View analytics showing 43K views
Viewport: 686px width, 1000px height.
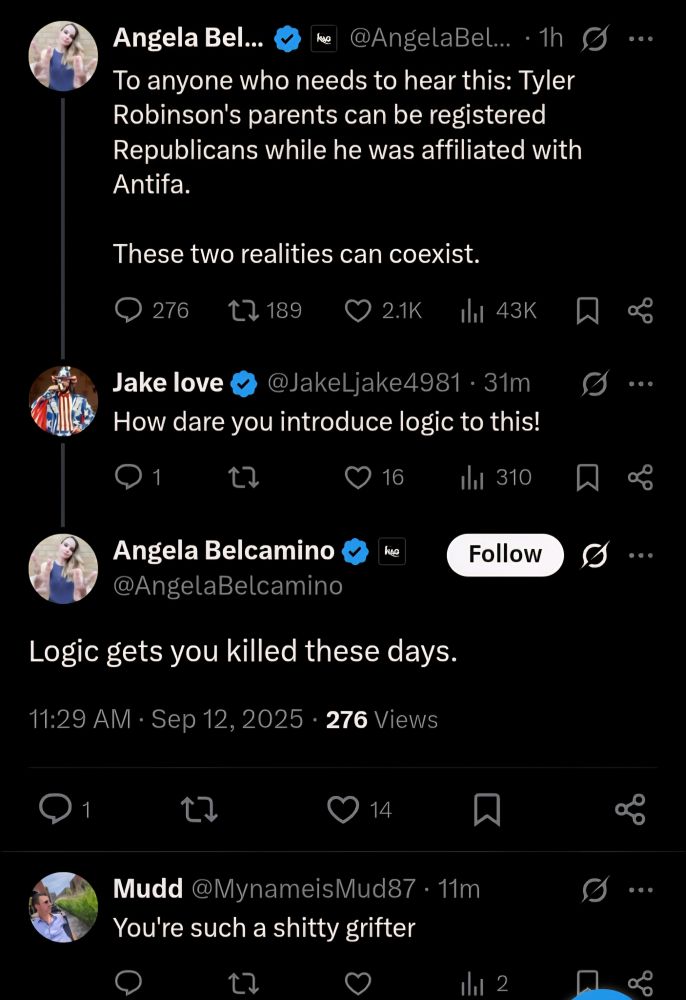point(472,311)
